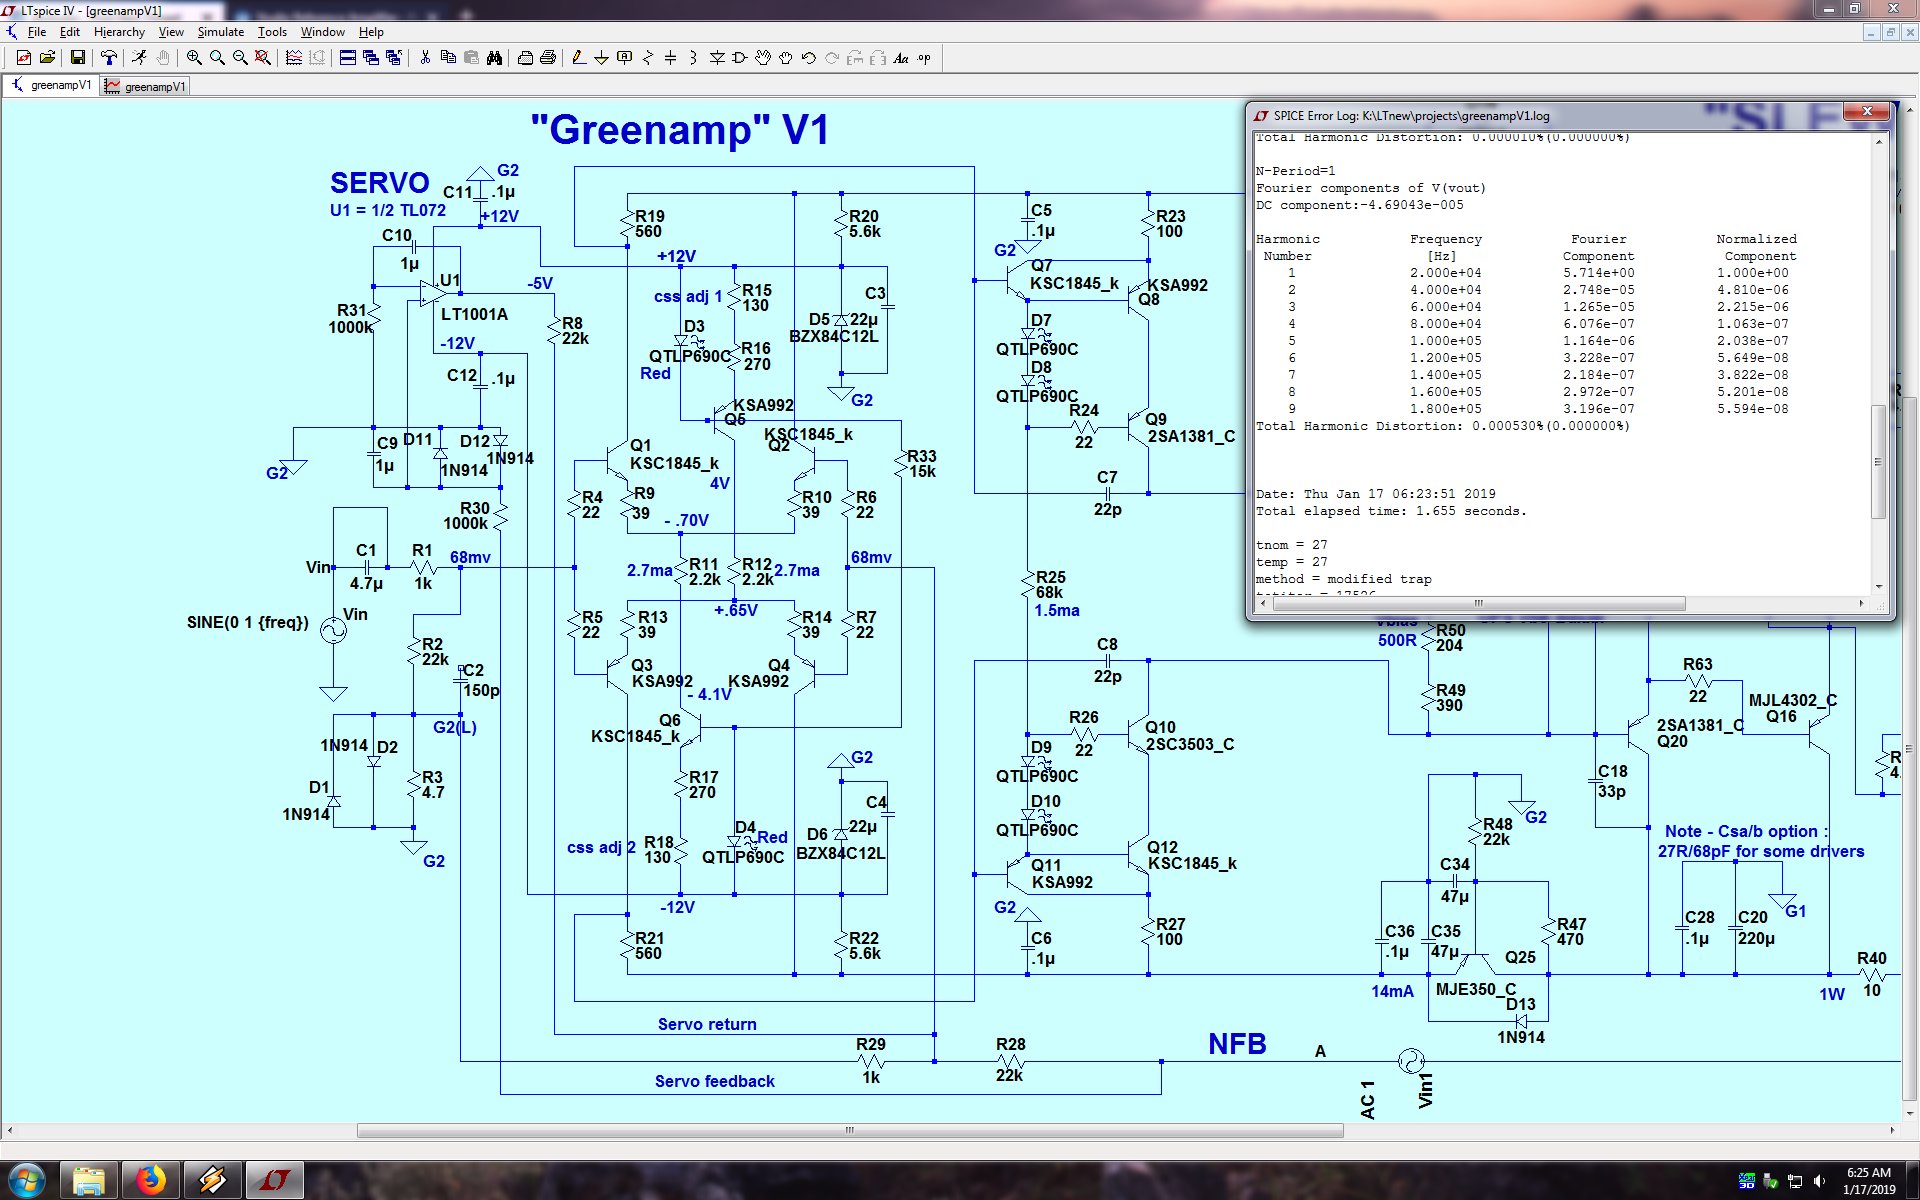Open the Help menu

click(x=371, y=32)
